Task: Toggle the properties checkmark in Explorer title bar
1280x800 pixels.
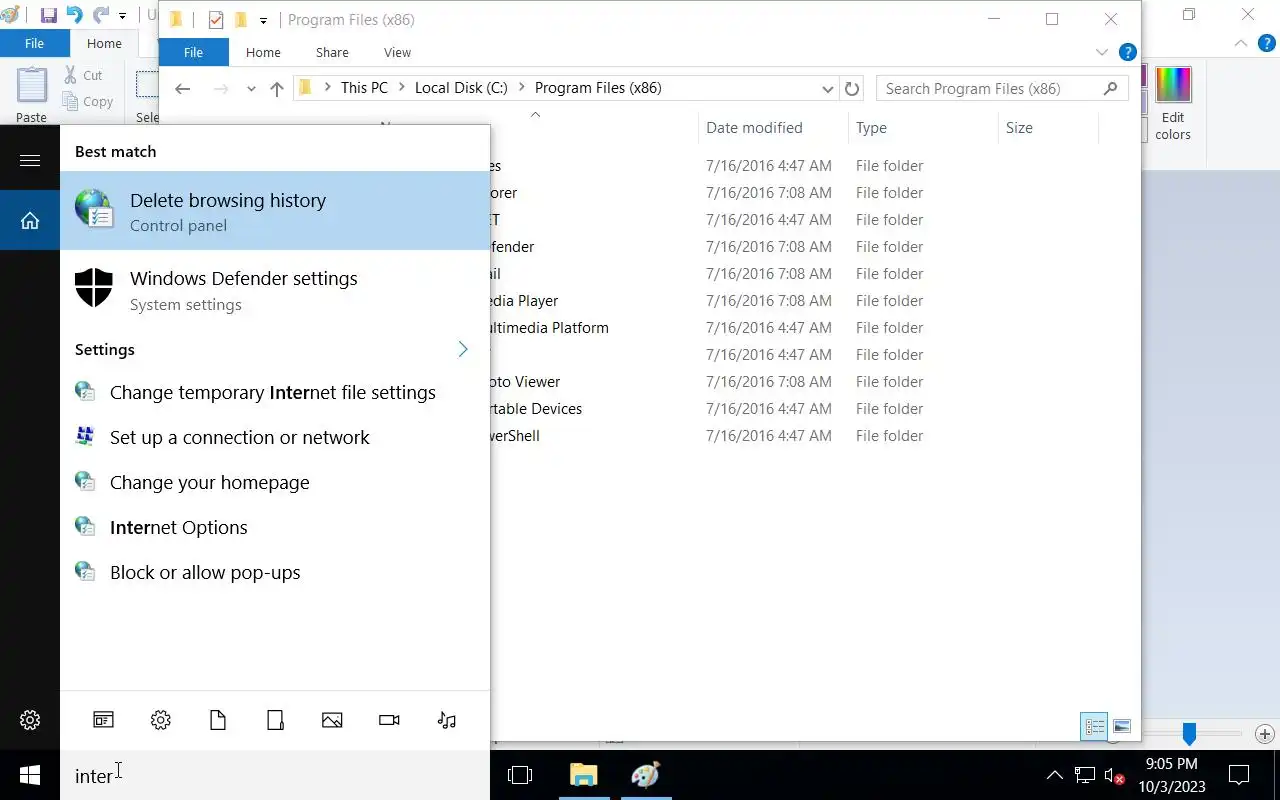Action: click(x=215, y=20)
